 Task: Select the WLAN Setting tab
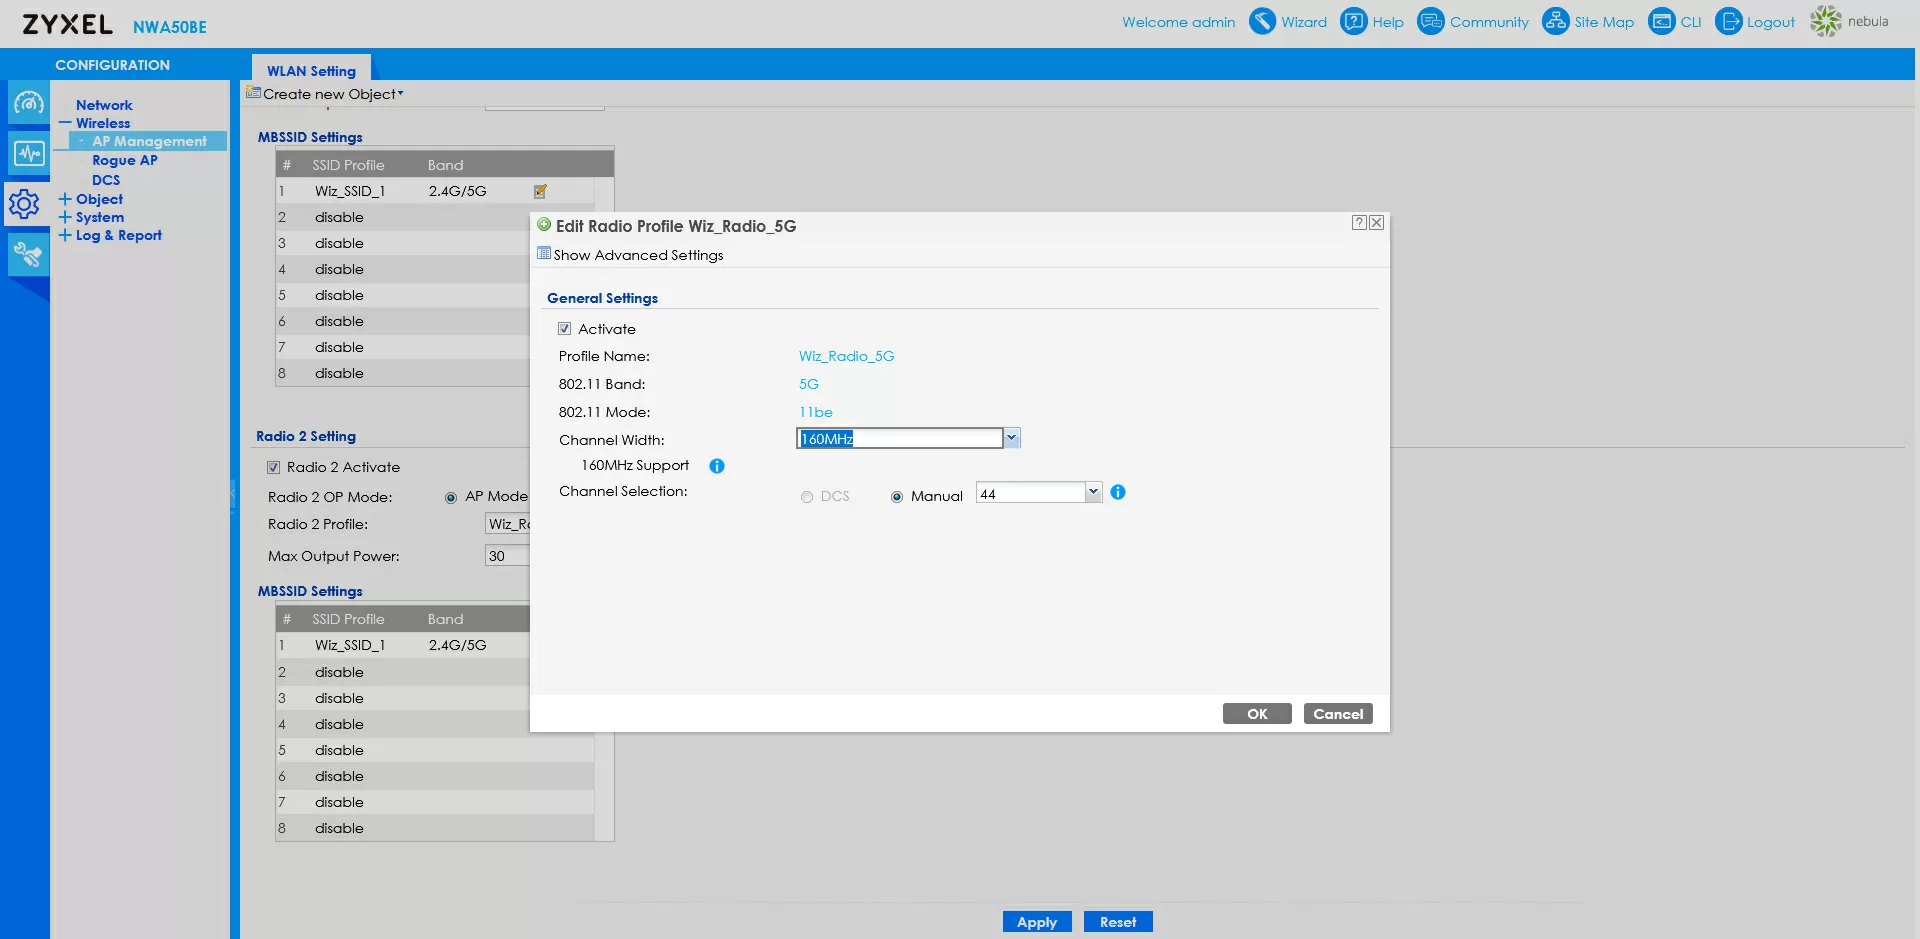coord(311,70)
